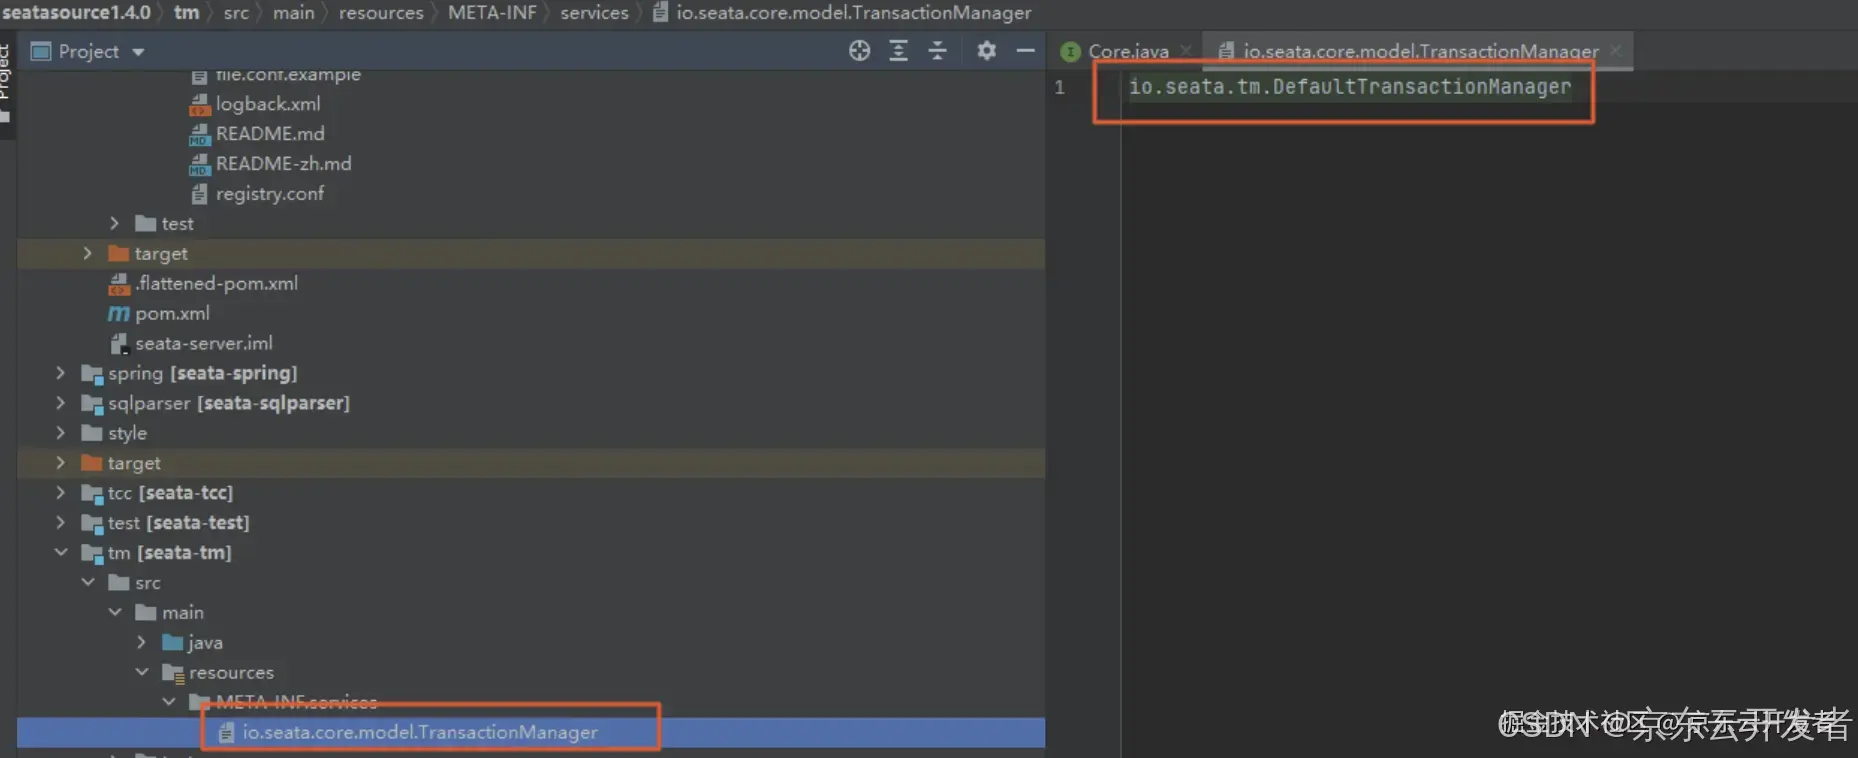Click the Maven pom.xml icon
Viewport: 1858px width, 758px height.
[119, 314]
